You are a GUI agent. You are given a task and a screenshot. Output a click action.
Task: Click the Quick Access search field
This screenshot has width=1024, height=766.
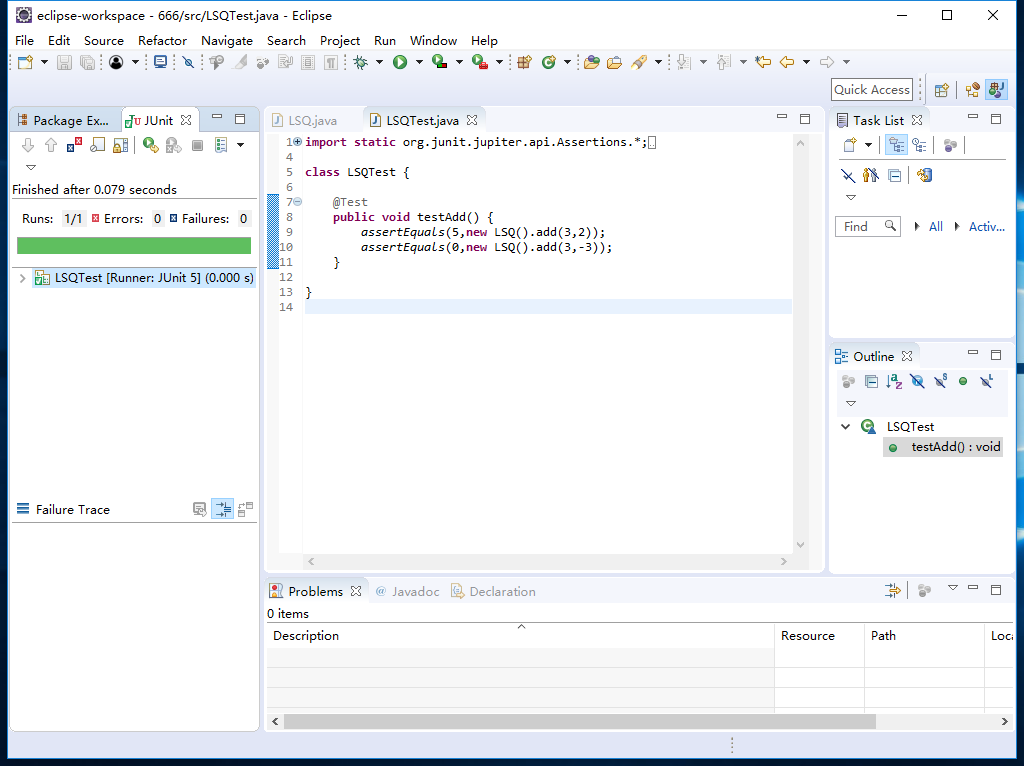[x=872, y=90]
